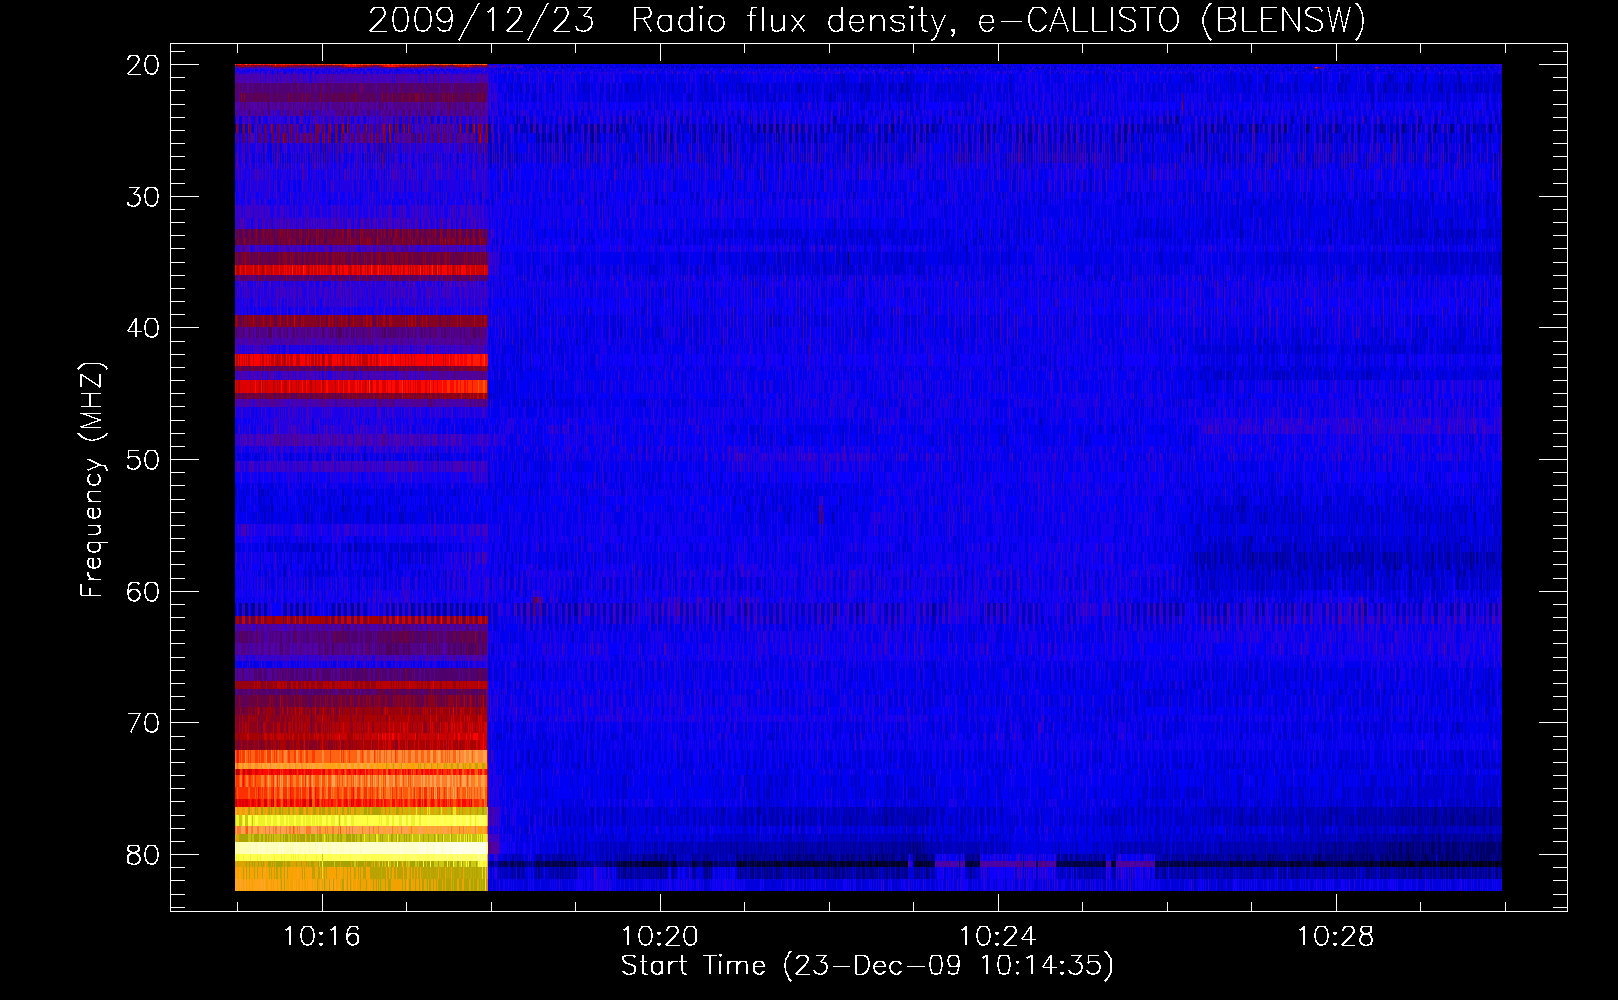Click the frequency tick label "40"

143,328
